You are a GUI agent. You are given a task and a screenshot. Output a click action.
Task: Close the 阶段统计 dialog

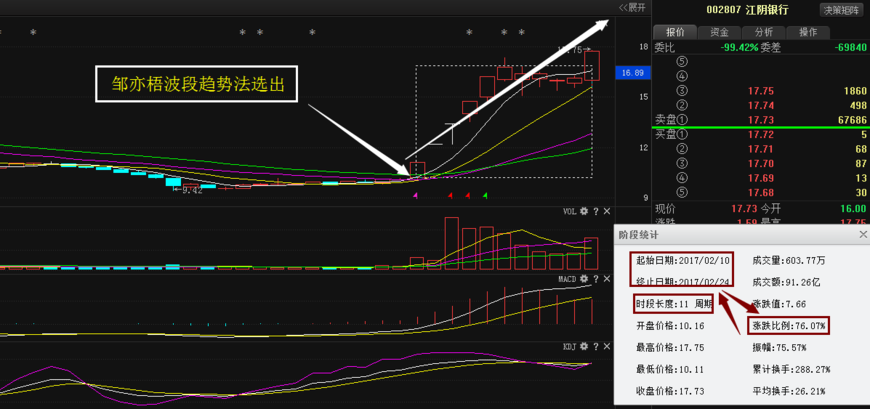click(x=863, y=235)
